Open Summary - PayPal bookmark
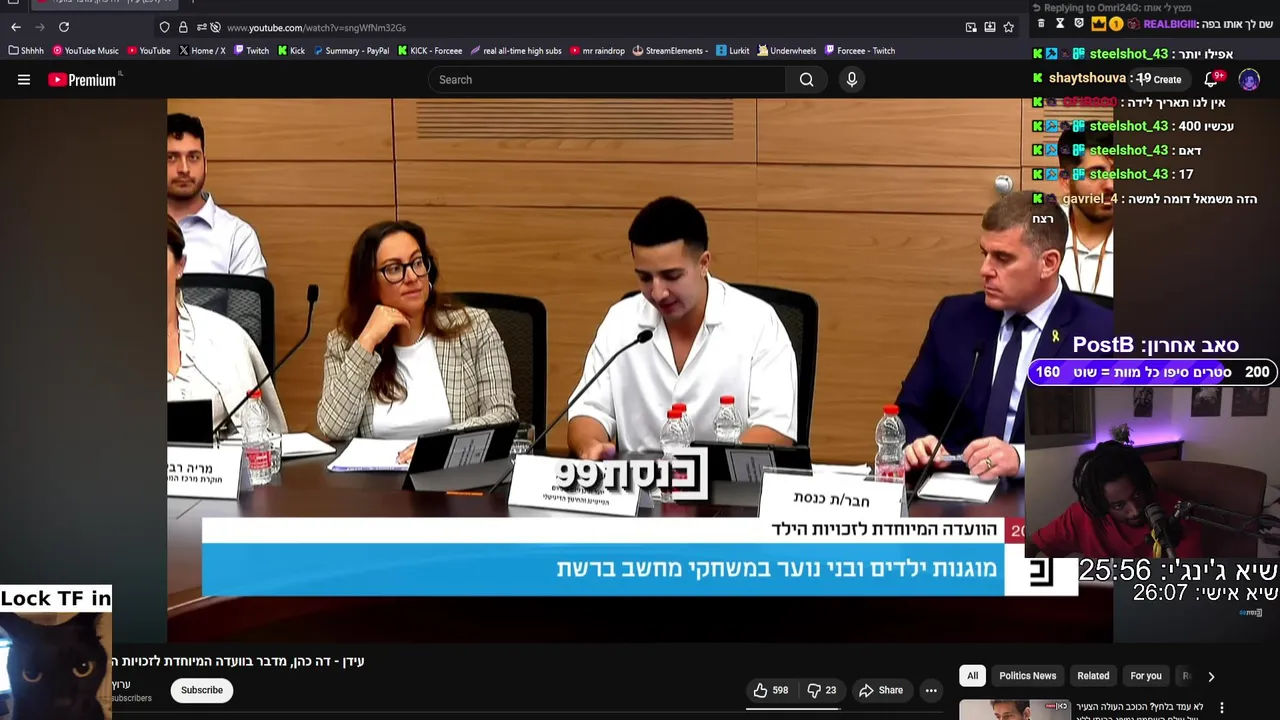Image resolution: width=1280 pixels, height=720 pixels. click(351, 51)
